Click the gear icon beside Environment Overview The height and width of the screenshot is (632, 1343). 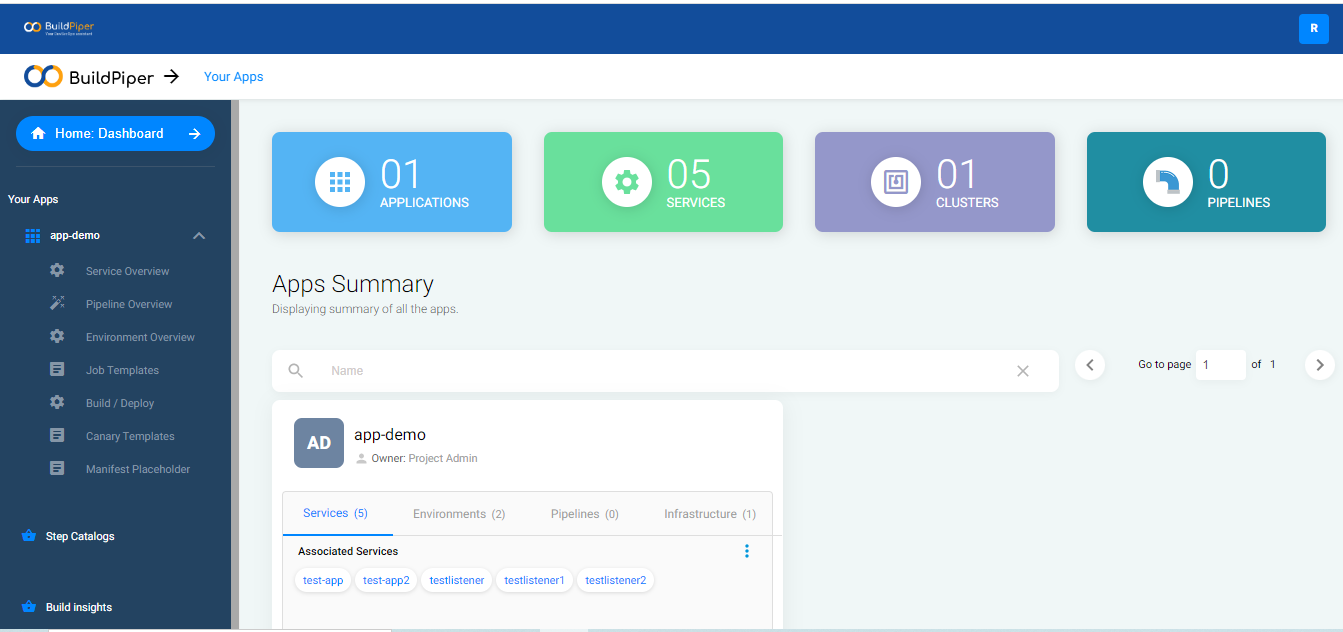(x=57, y=336)
